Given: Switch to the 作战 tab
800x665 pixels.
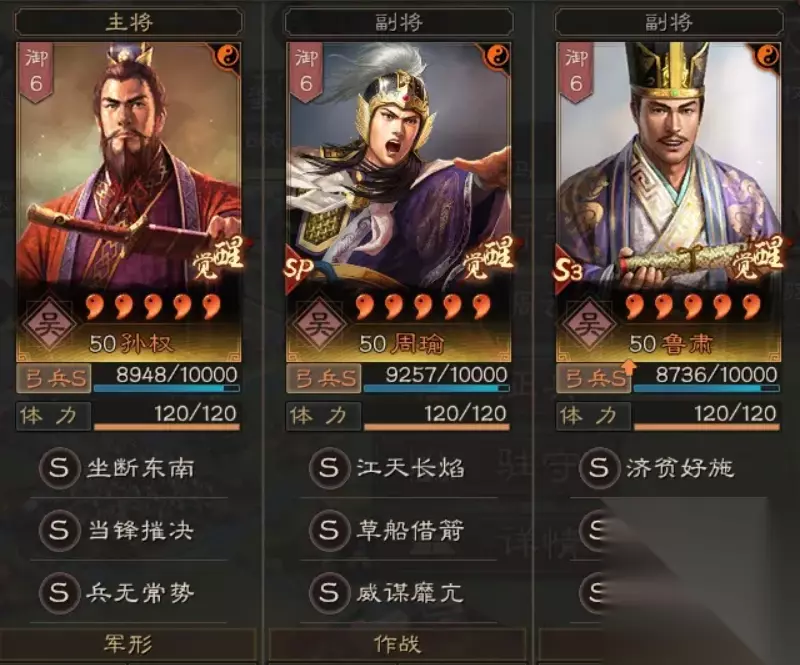Looking at the screenshot, I should point(397,644).
